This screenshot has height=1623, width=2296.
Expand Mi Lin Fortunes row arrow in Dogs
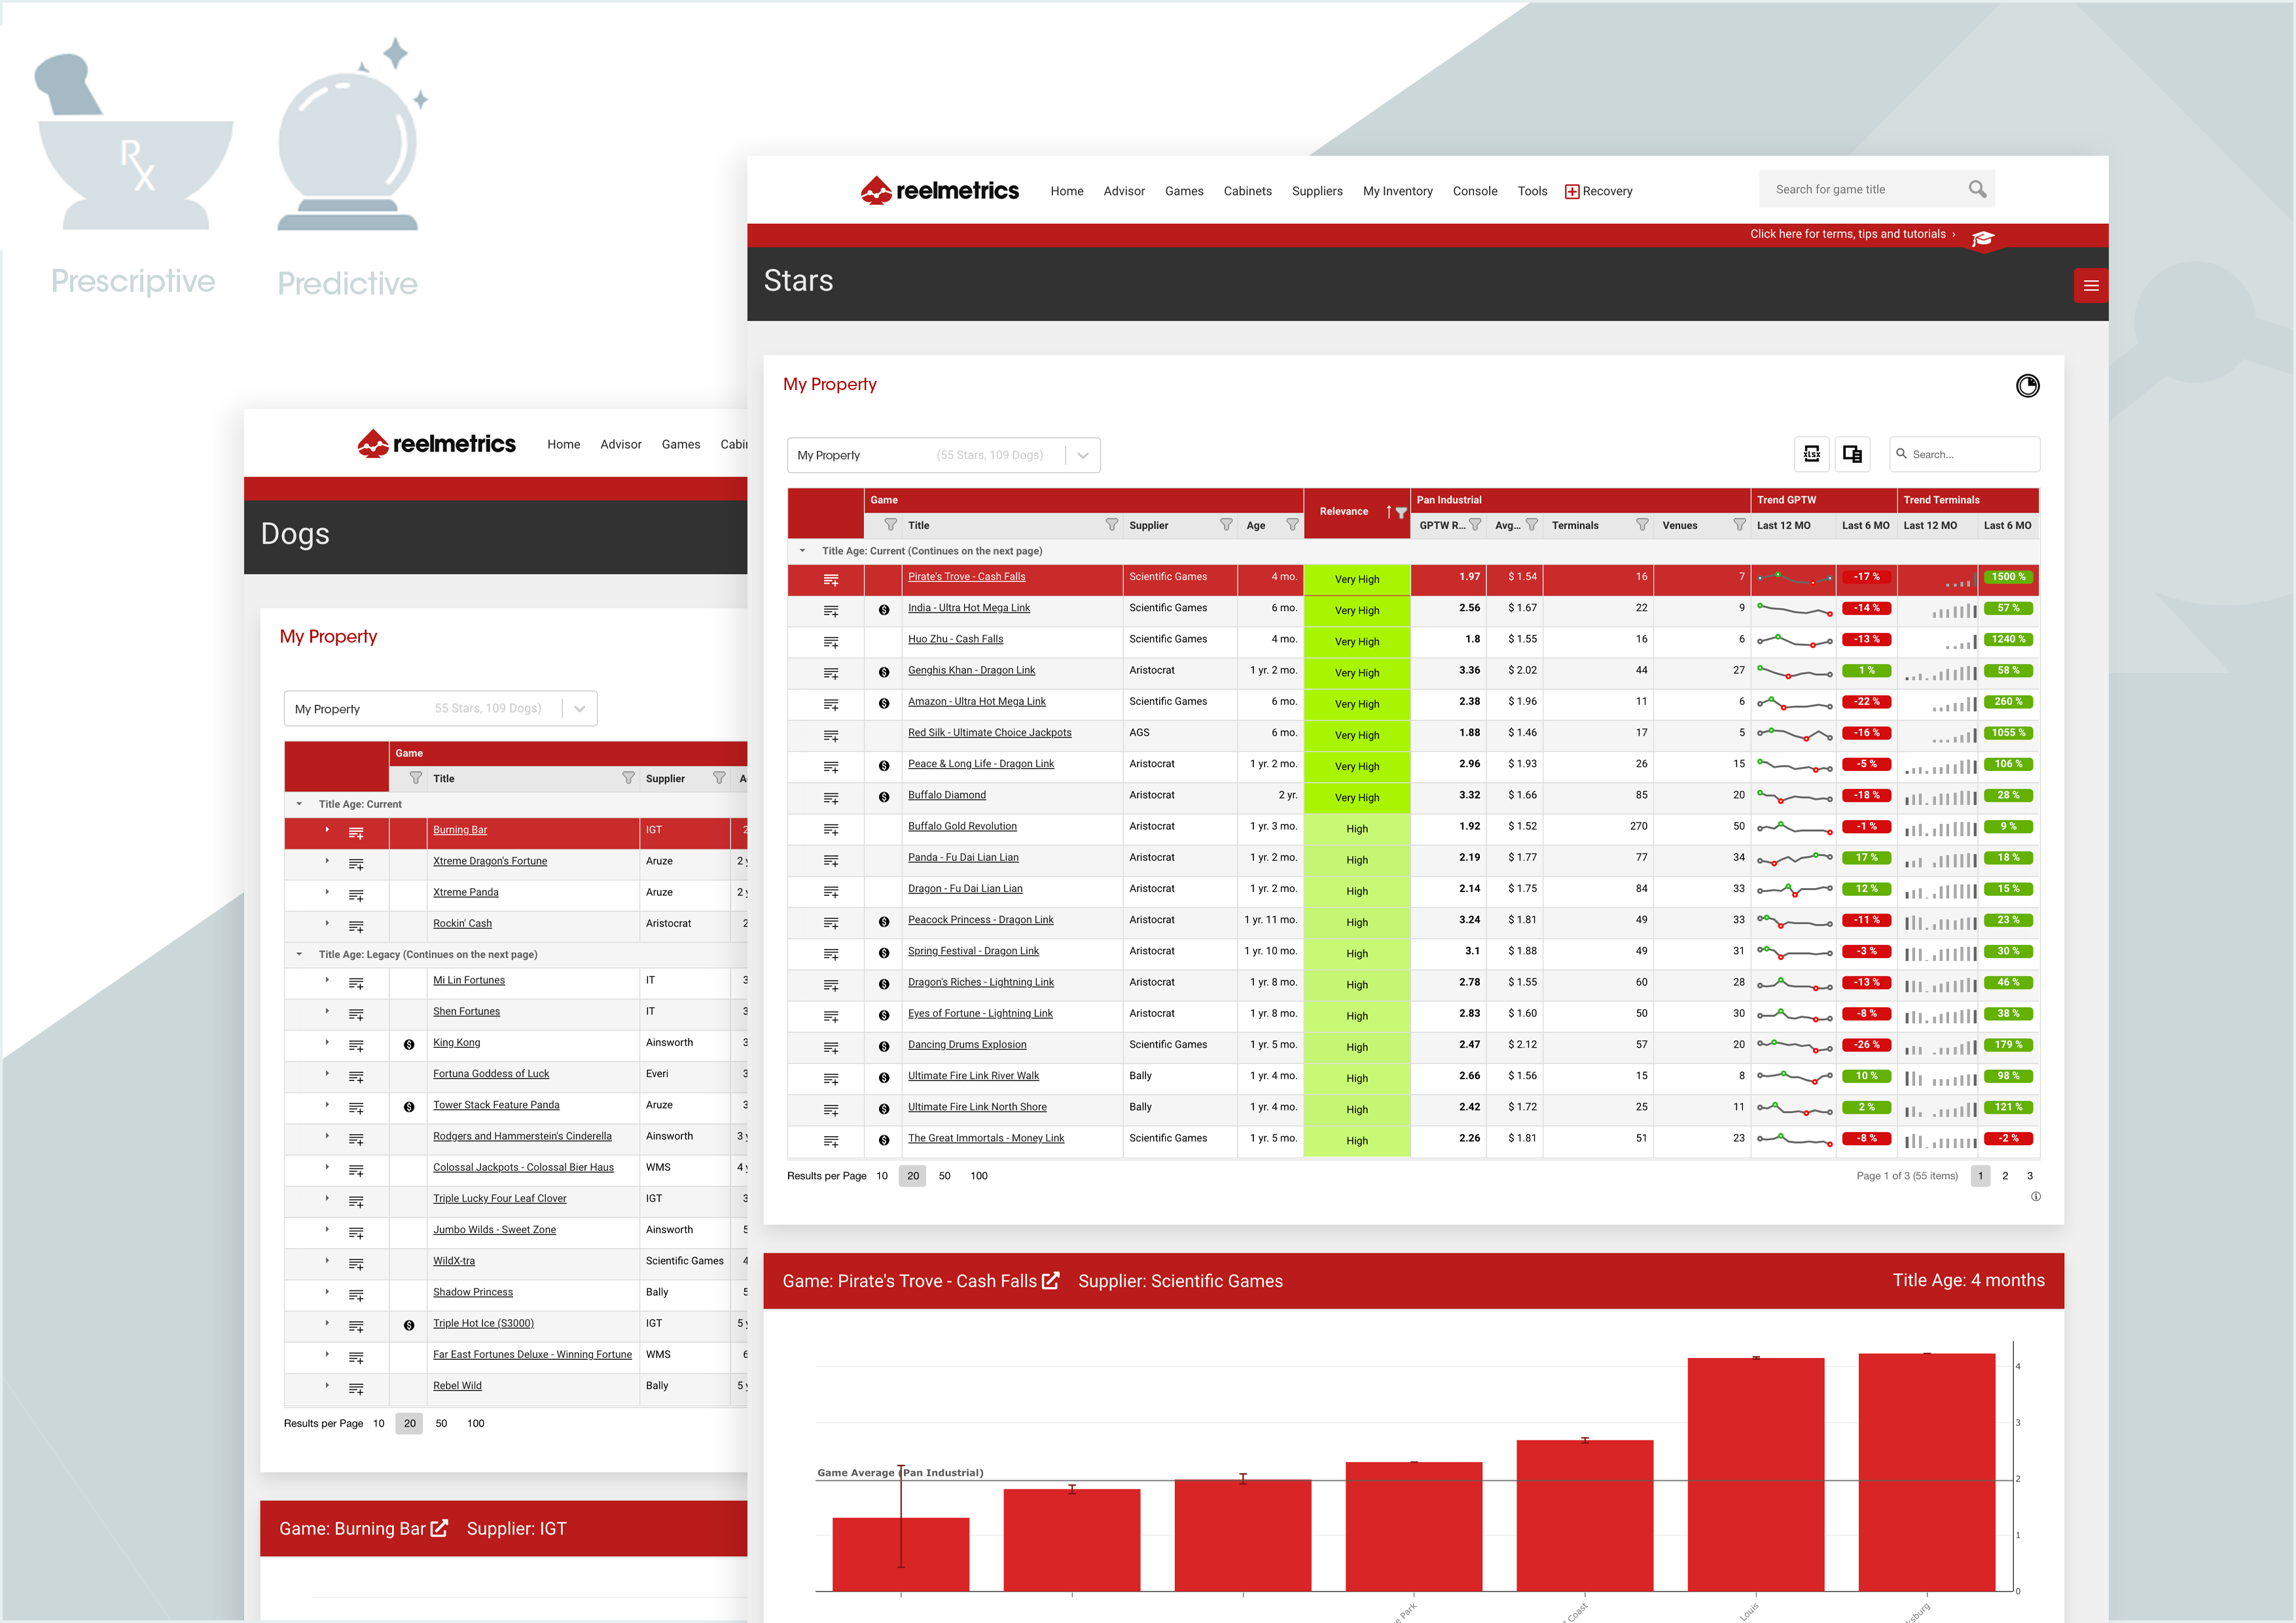click(x=327, y=979)
